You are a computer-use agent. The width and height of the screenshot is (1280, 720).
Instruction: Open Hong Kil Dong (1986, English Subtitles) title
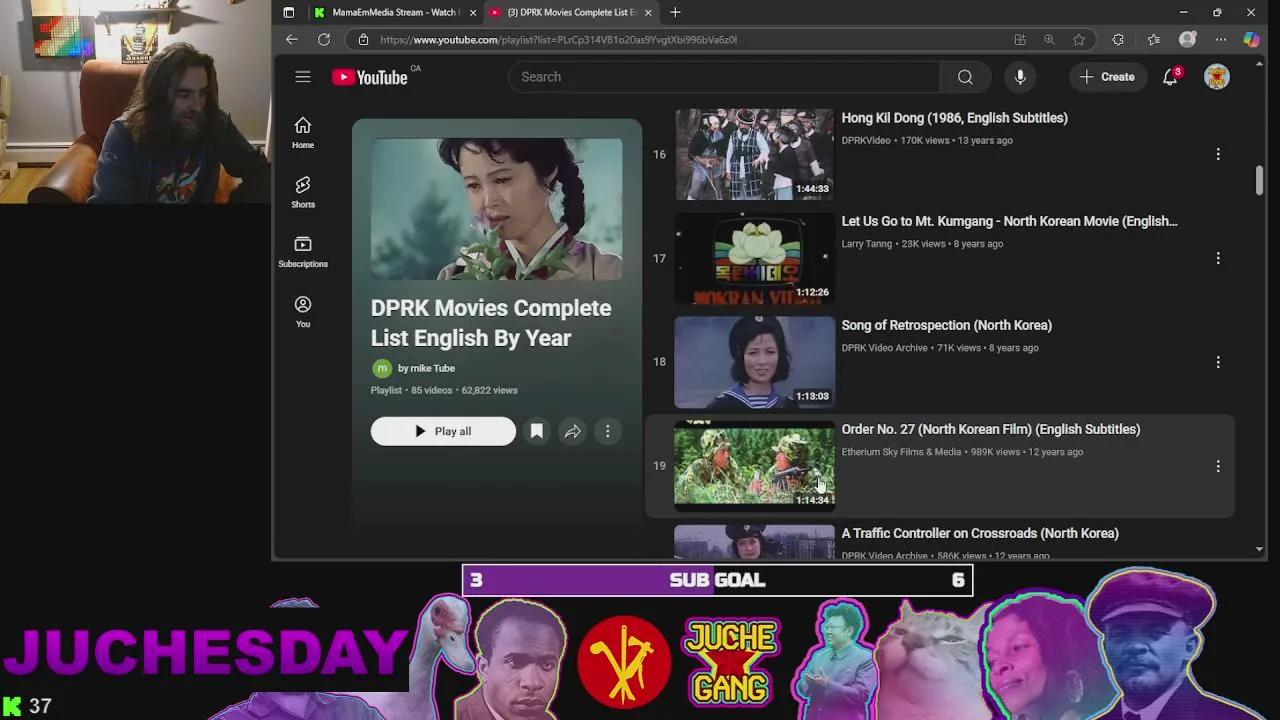[x=954, y=118]
